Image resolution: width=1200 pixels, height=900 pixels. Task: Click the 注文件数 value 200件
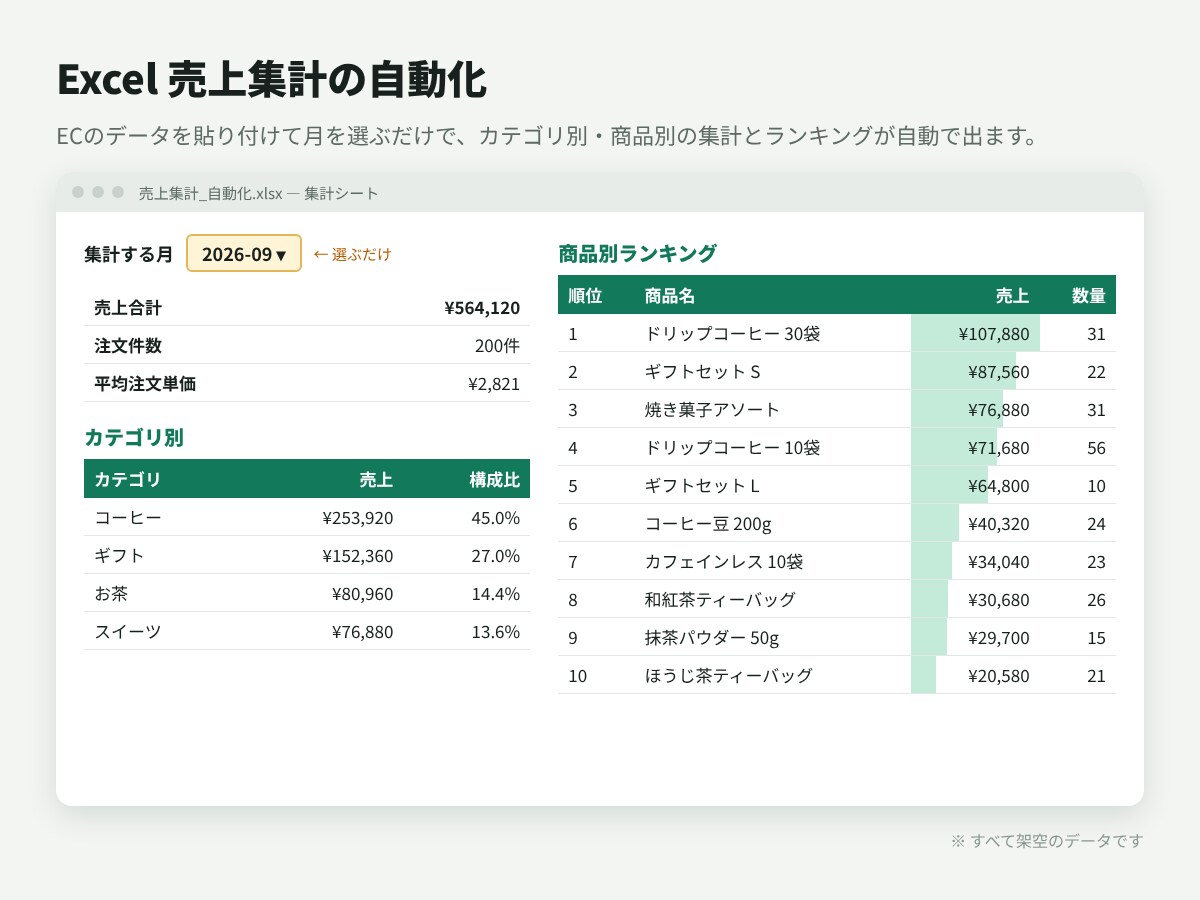coord(497,346)
